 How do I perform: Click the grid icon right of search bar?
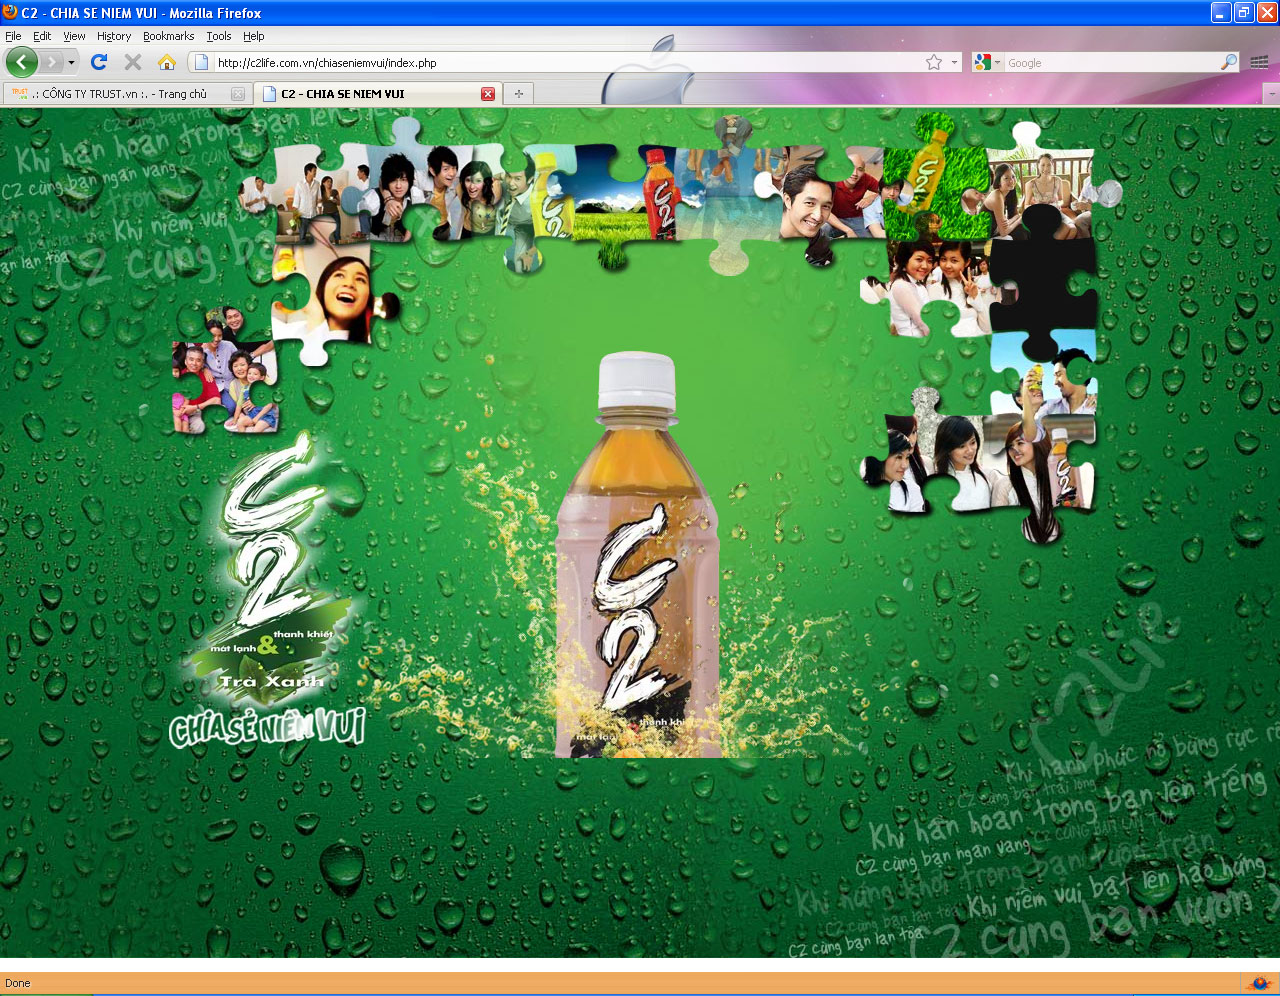pos(1259,62)
